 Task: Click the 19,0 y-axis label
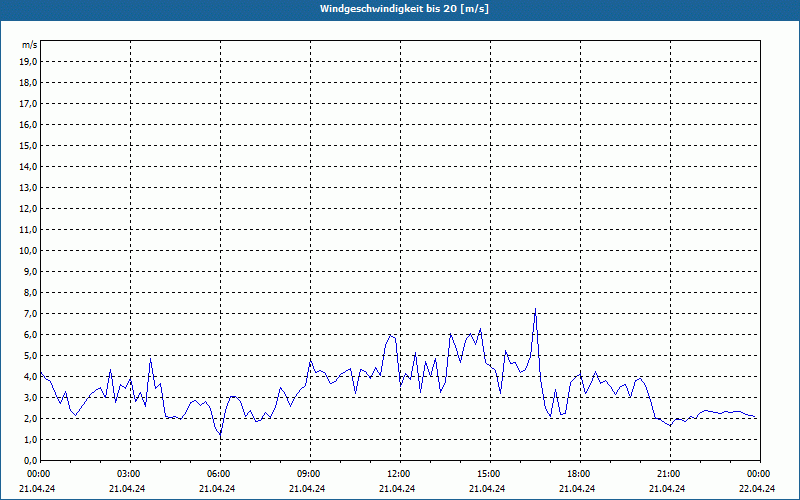click(28, 62)
